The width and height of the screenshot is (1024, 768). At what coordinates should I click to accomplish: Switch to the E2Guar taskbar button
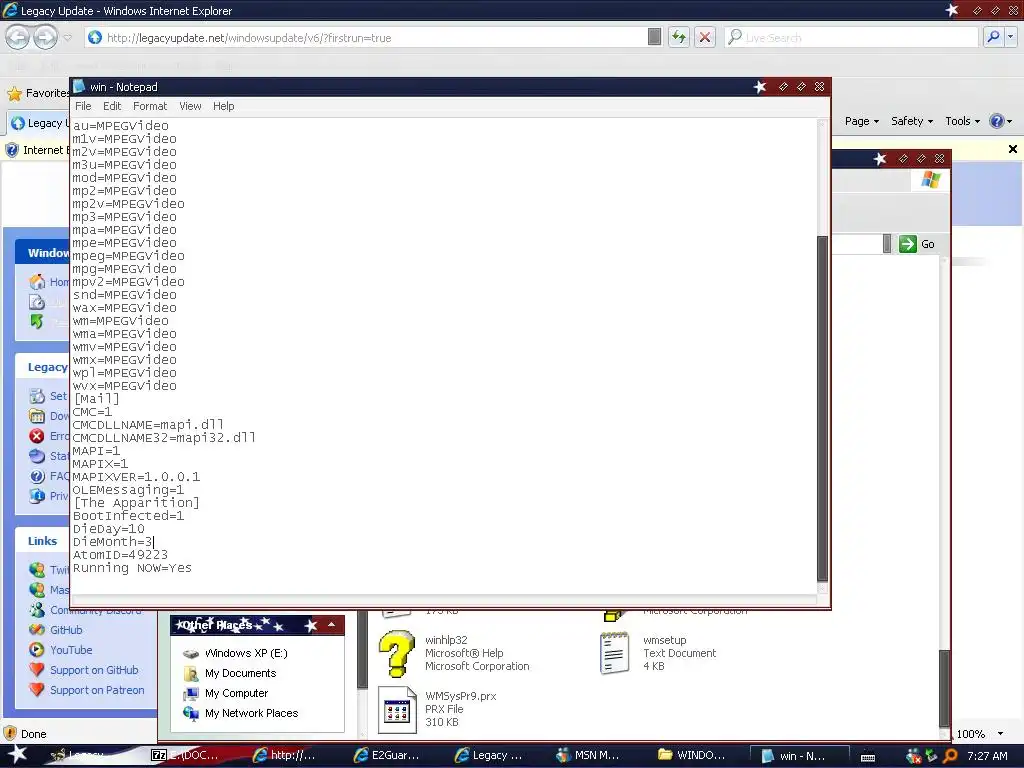tap(387, 756)
